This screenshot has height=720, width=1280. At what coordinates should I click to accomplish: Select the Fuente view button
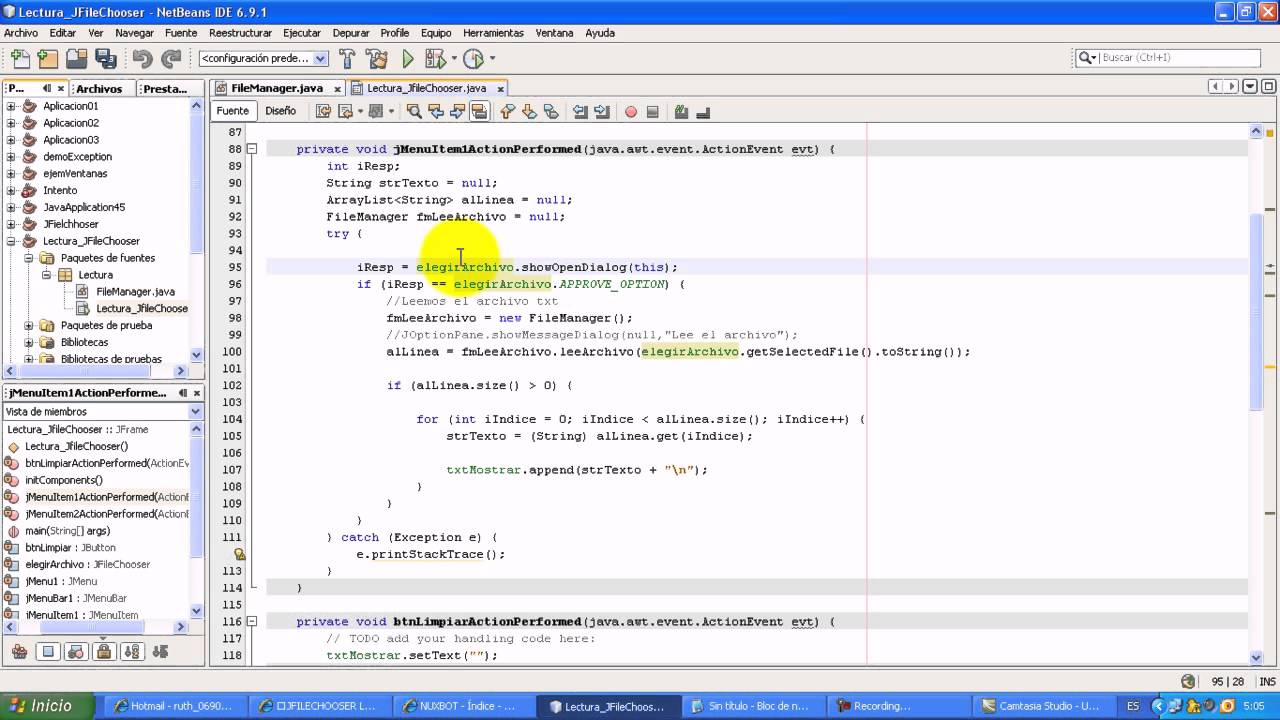233,111
